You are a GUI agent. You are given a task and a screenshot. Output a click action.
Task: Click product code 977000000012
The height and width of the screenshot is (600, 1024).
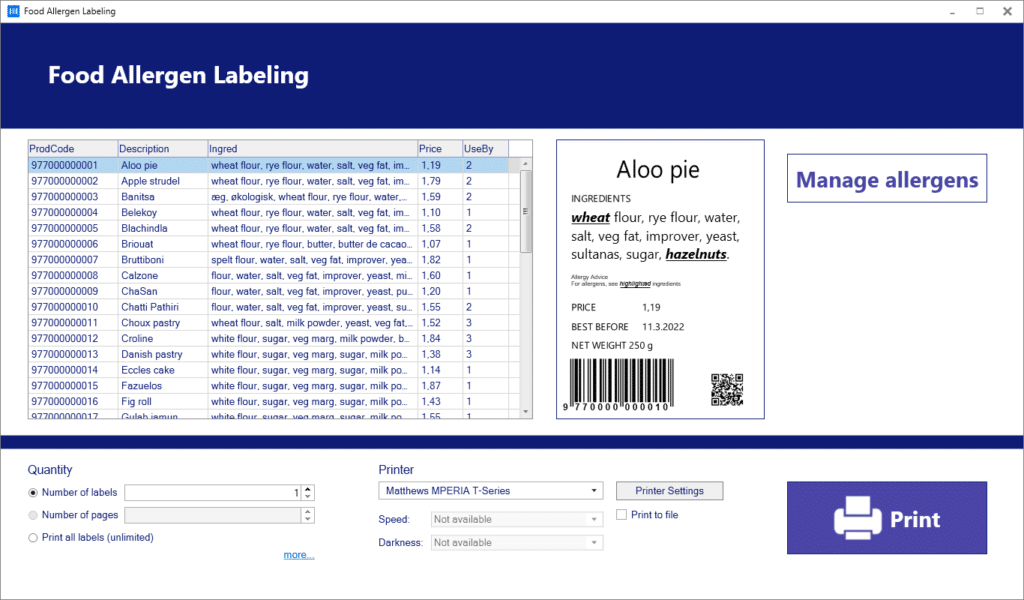pyautogui.click(x=65, y=338)
